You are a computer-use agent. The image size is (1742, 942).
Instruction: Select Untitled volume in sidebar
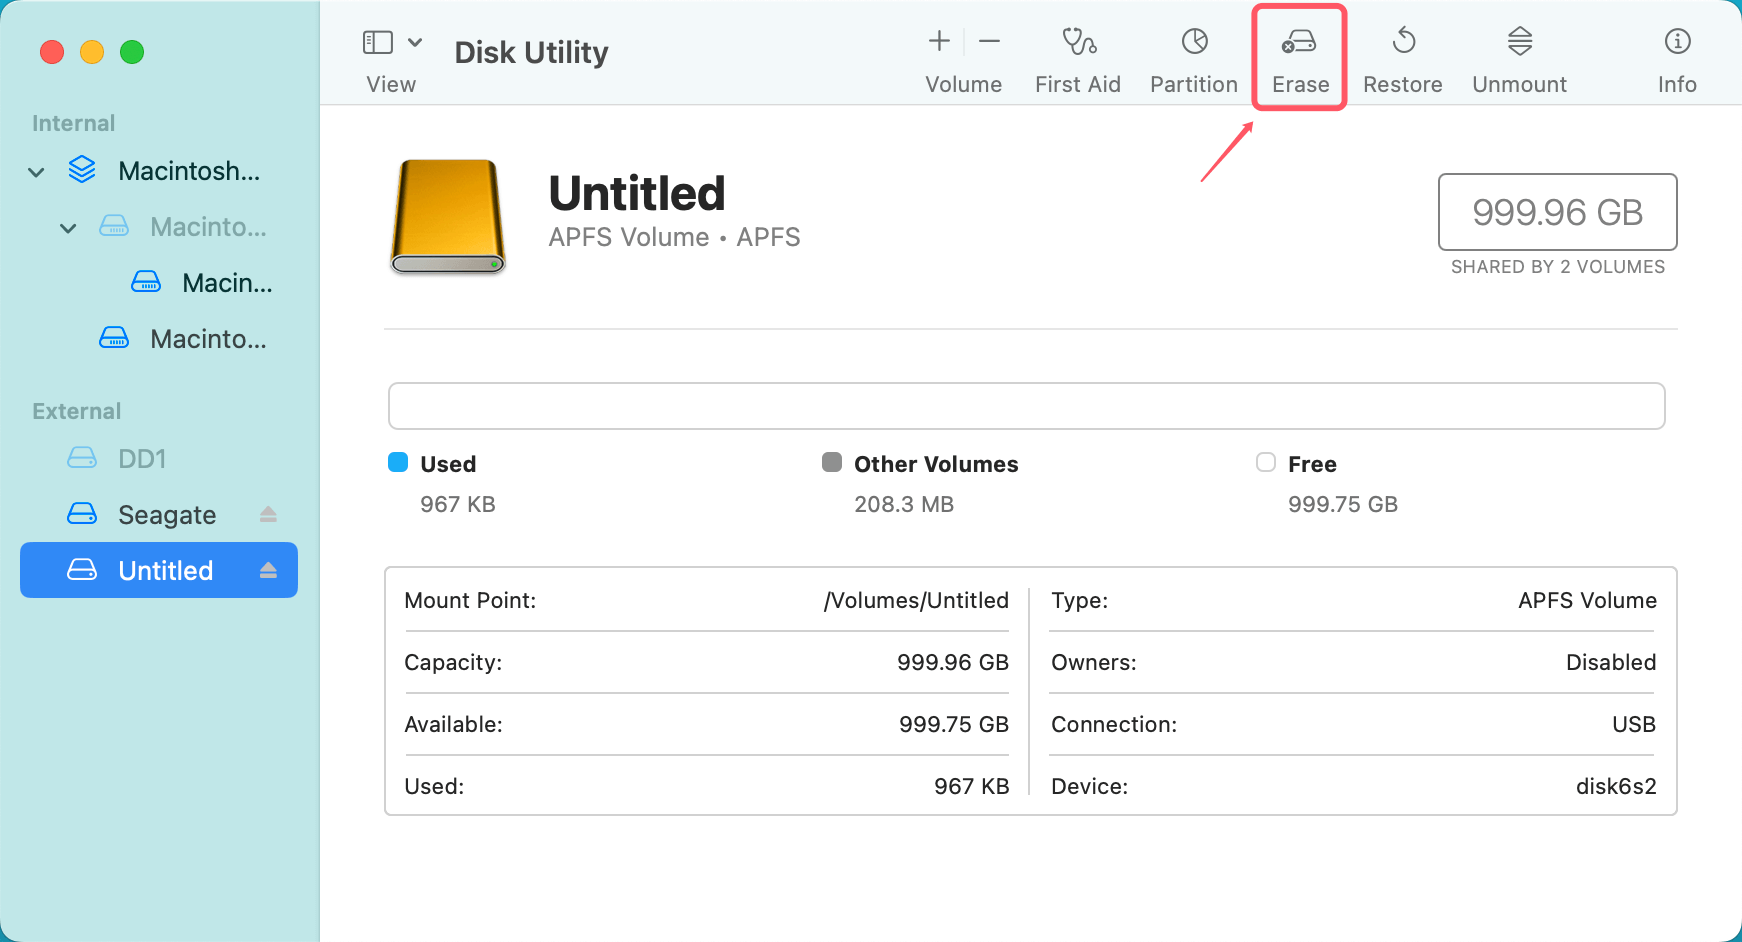click(x=165, y=570)
